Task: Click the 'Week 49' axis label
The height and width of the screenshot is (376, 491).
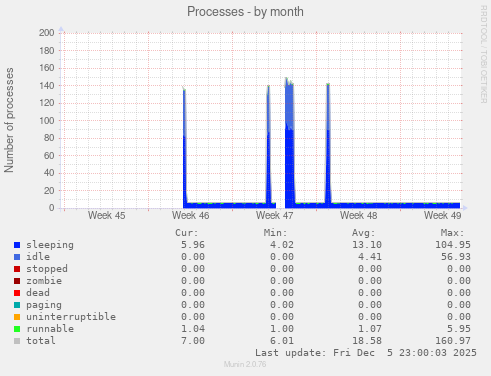Action: tap(443, 215)
